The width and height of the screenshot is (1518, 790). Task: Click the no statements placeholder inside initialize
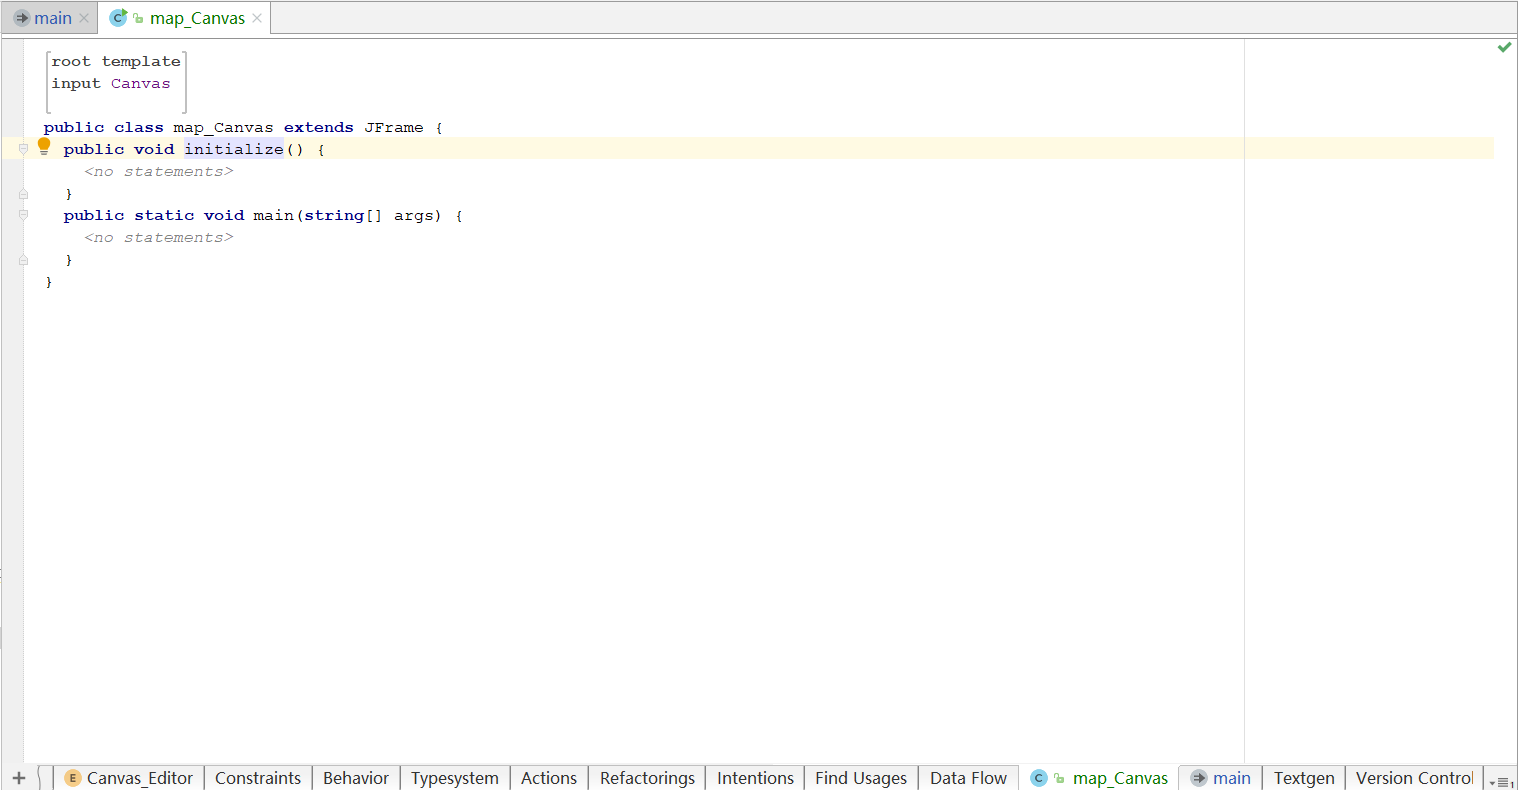pos(158,171)
